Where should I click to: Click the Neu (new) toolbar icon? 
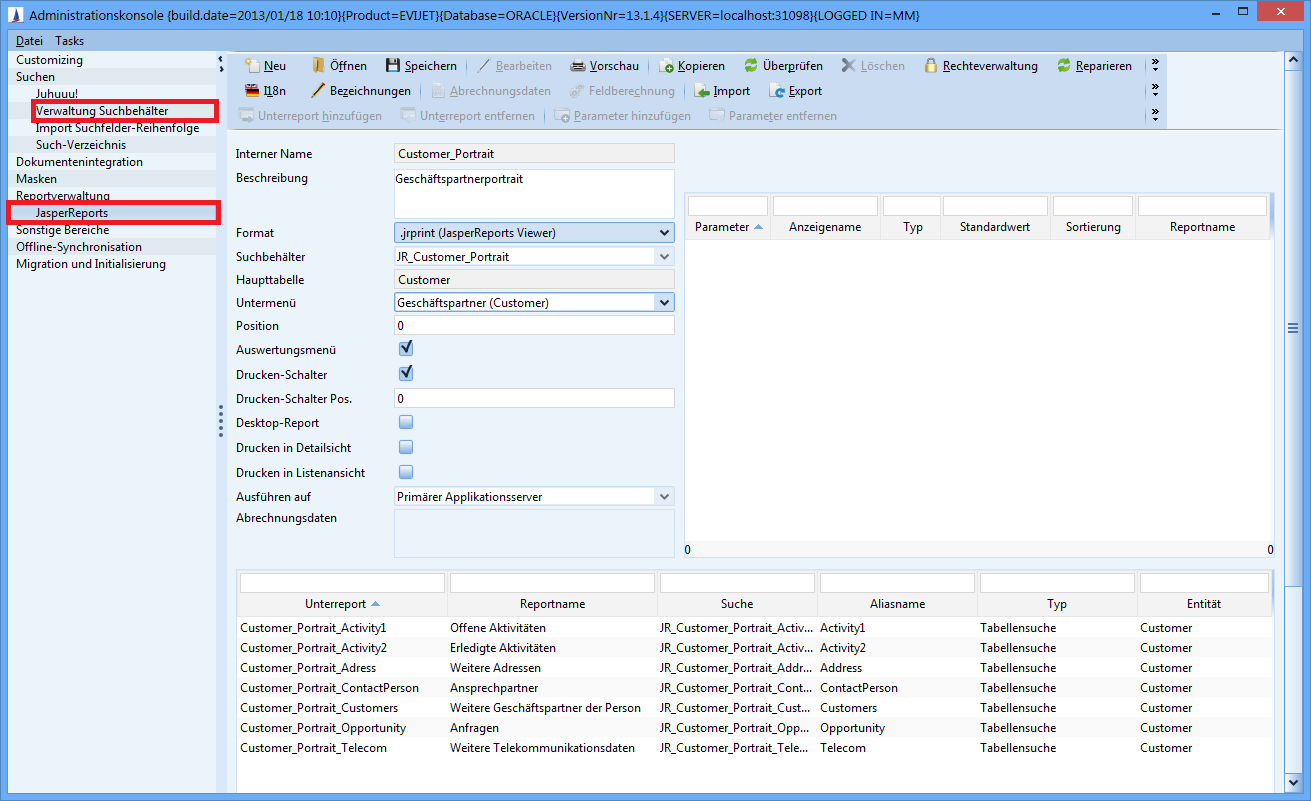pyautogui.click(x=252, y=66)
